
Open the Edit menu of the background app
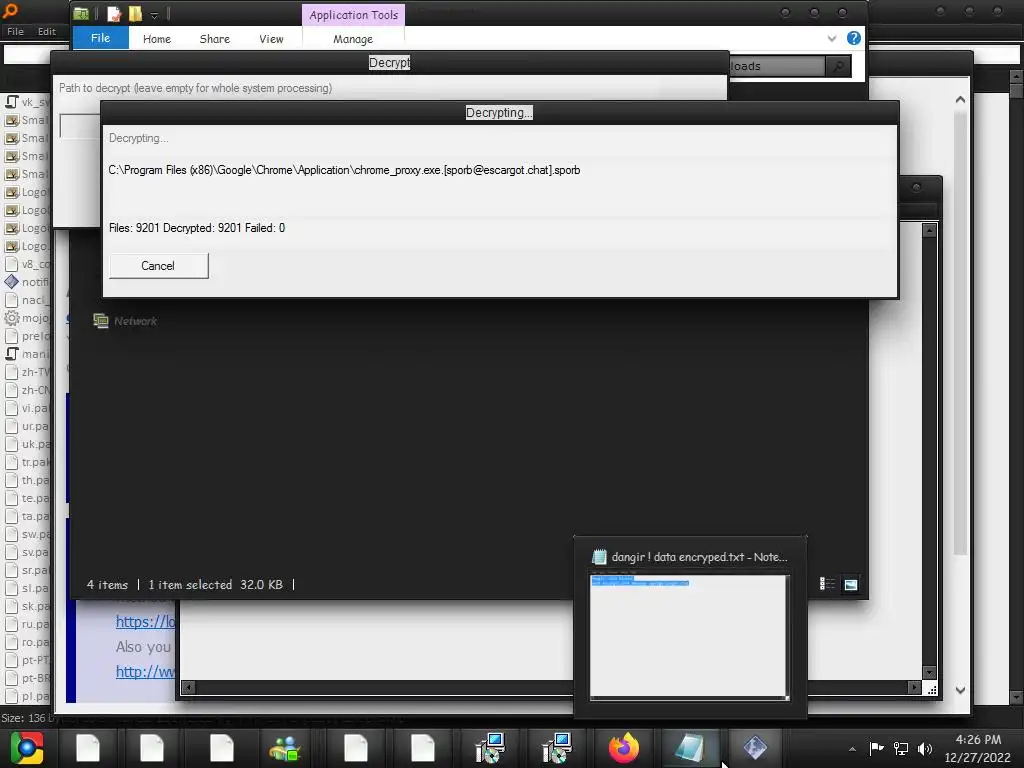click(x=46, y=31)
